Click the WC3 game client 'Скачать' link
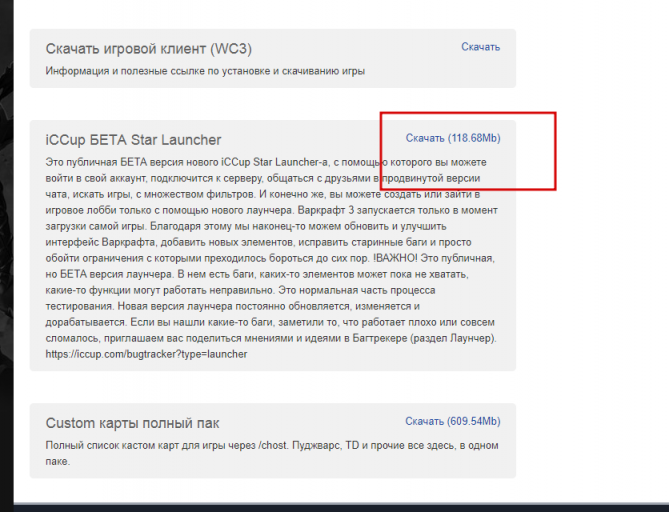Image resolution: width=669 pixels, height=512 pixels. pos(480,47)
